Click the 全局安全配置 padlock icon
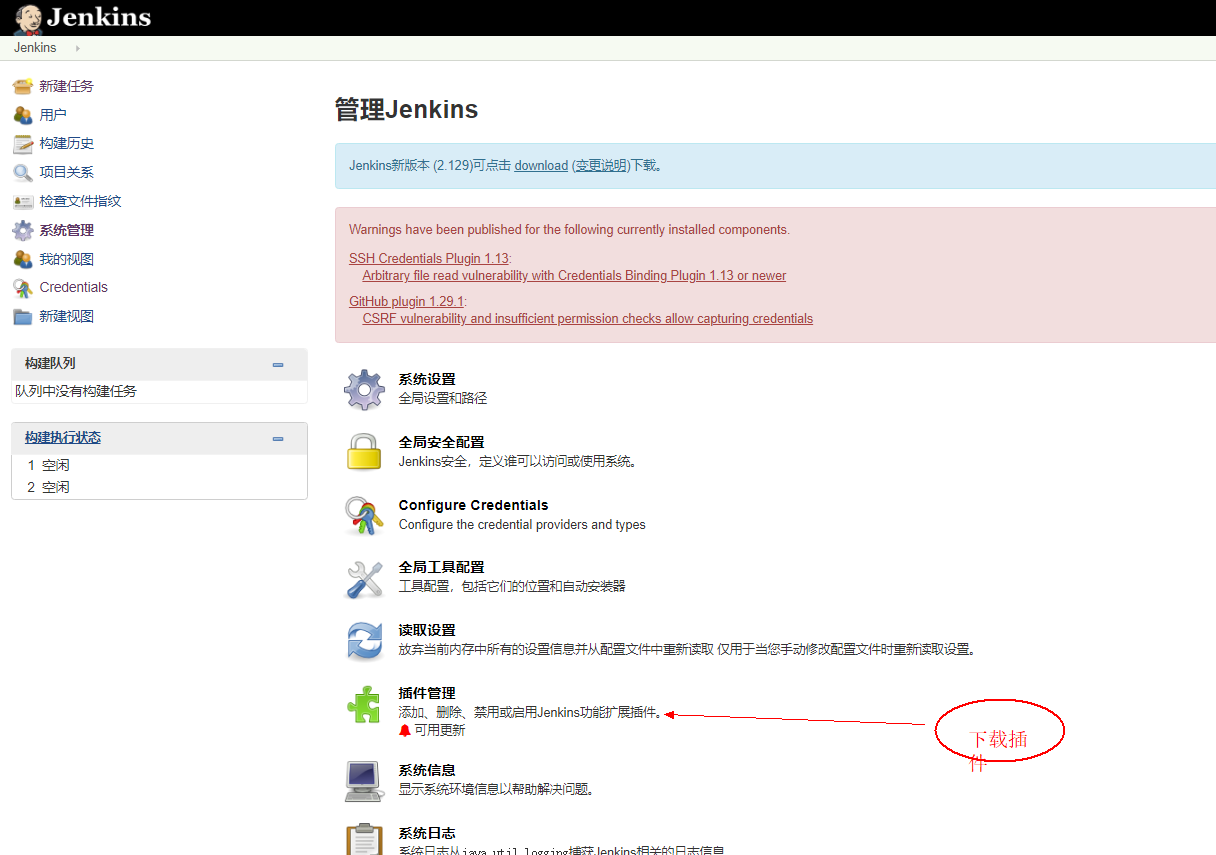1216x855 pixels. coord(364,452)
